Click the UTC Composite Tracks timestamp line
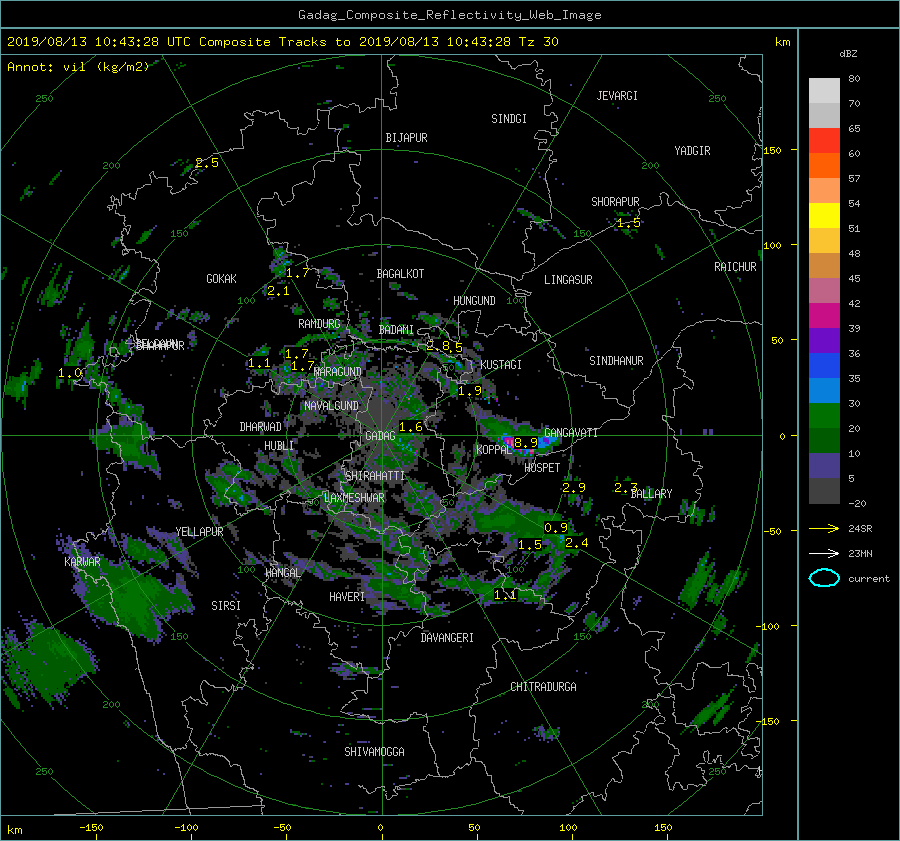The width and height of the screenshot is (900, 841). (282, 42)
